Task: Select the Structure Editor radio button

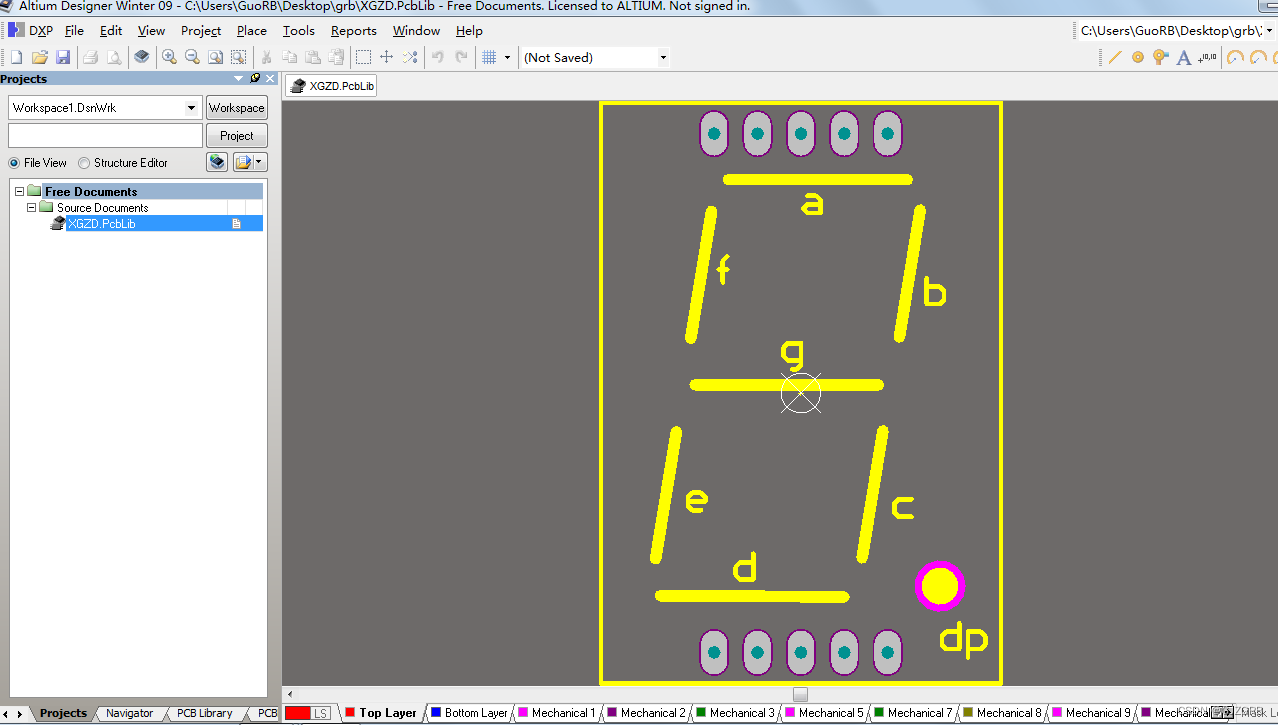Action: pyautogui.click(x=86, y=162)
